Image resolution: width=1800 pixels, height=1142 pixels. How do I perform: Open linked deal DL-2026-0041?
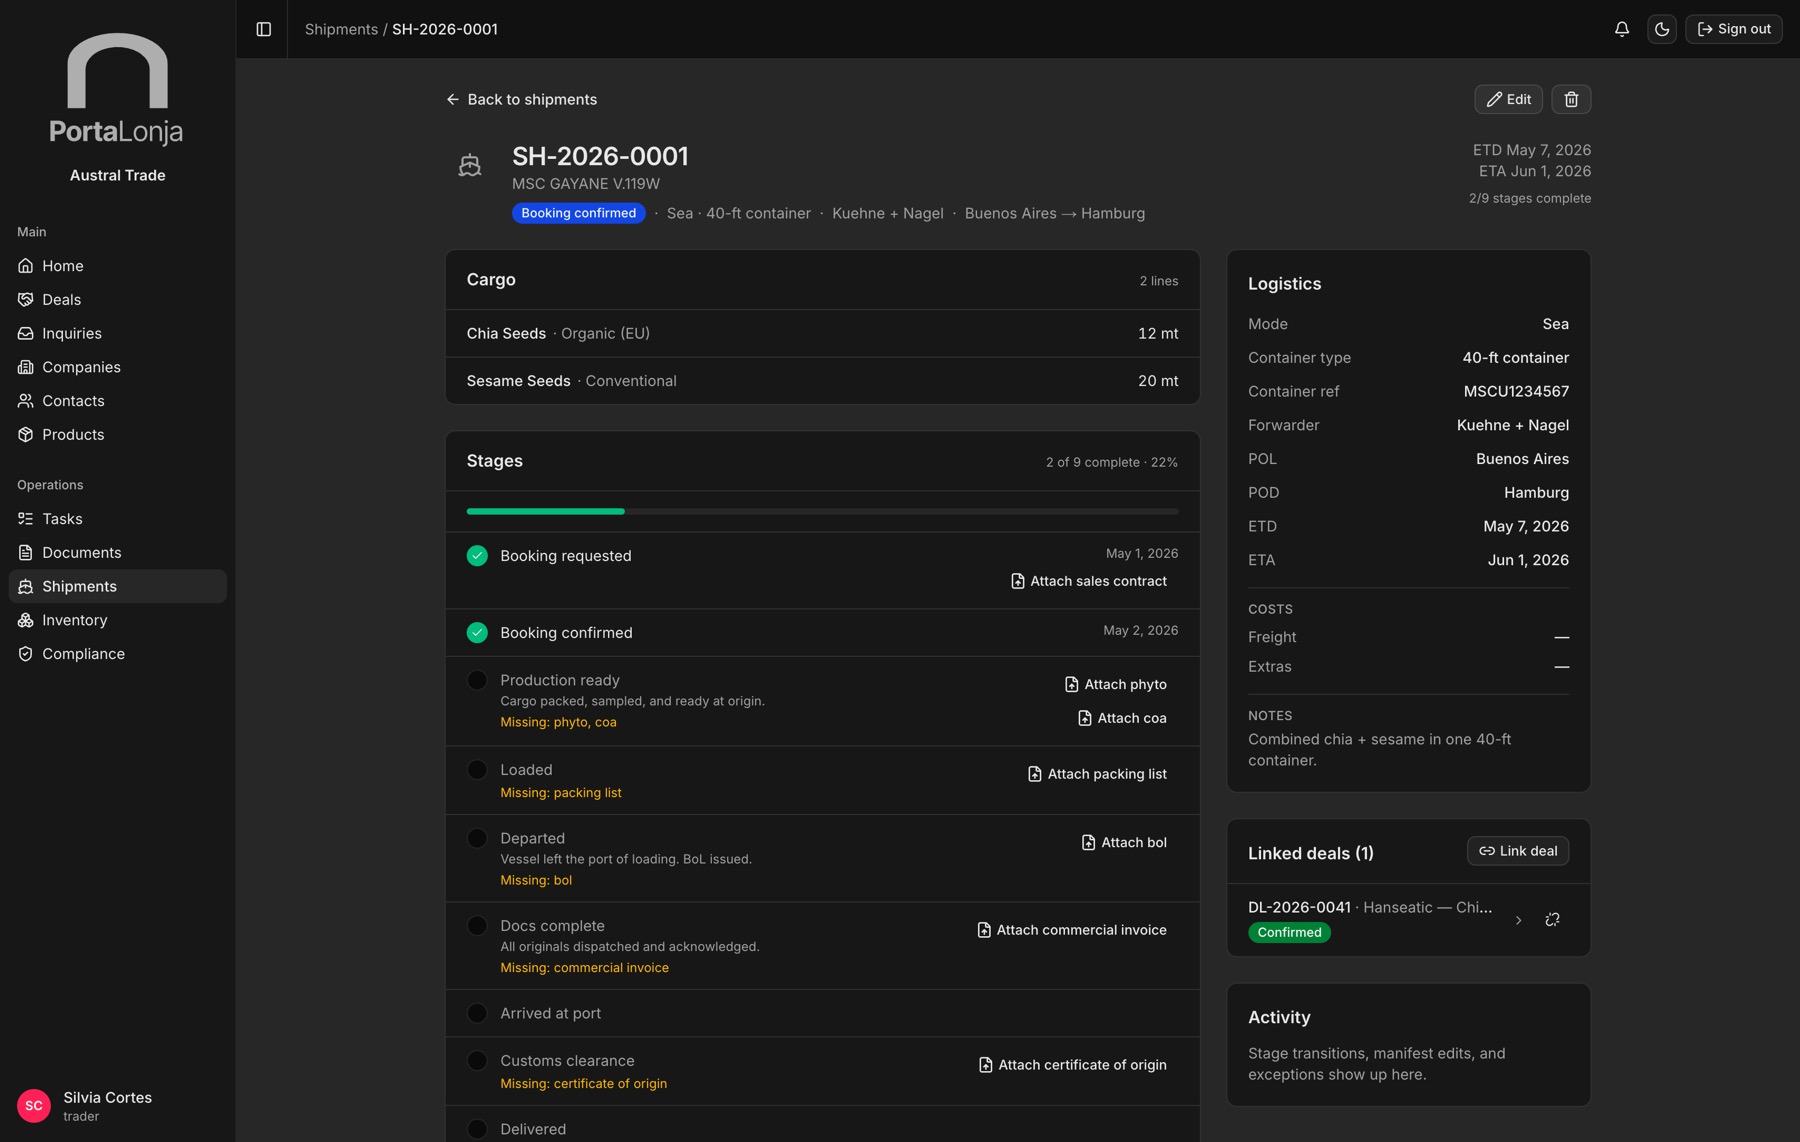tap(1370, 908)
